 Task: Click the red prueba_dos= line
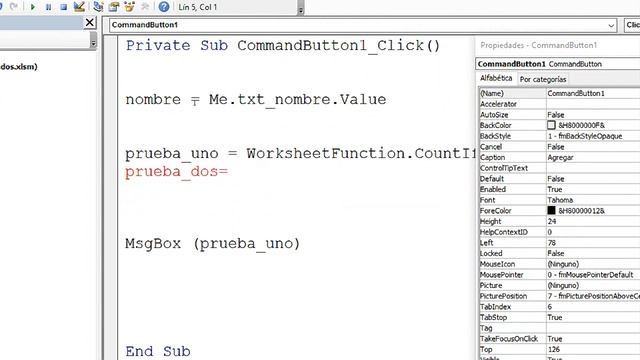(x=176, y=172)
